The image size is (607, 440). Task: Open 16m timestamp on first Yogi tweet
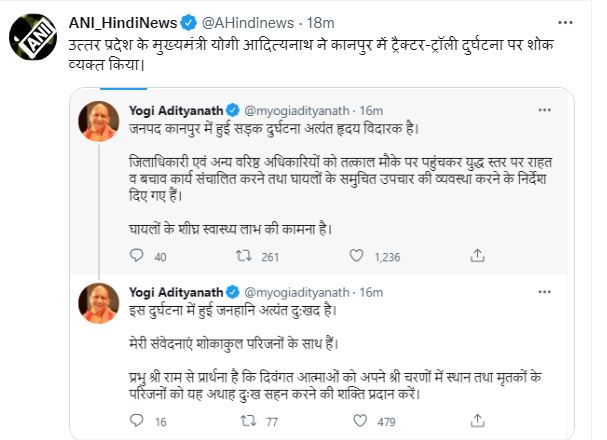(370, 108)
